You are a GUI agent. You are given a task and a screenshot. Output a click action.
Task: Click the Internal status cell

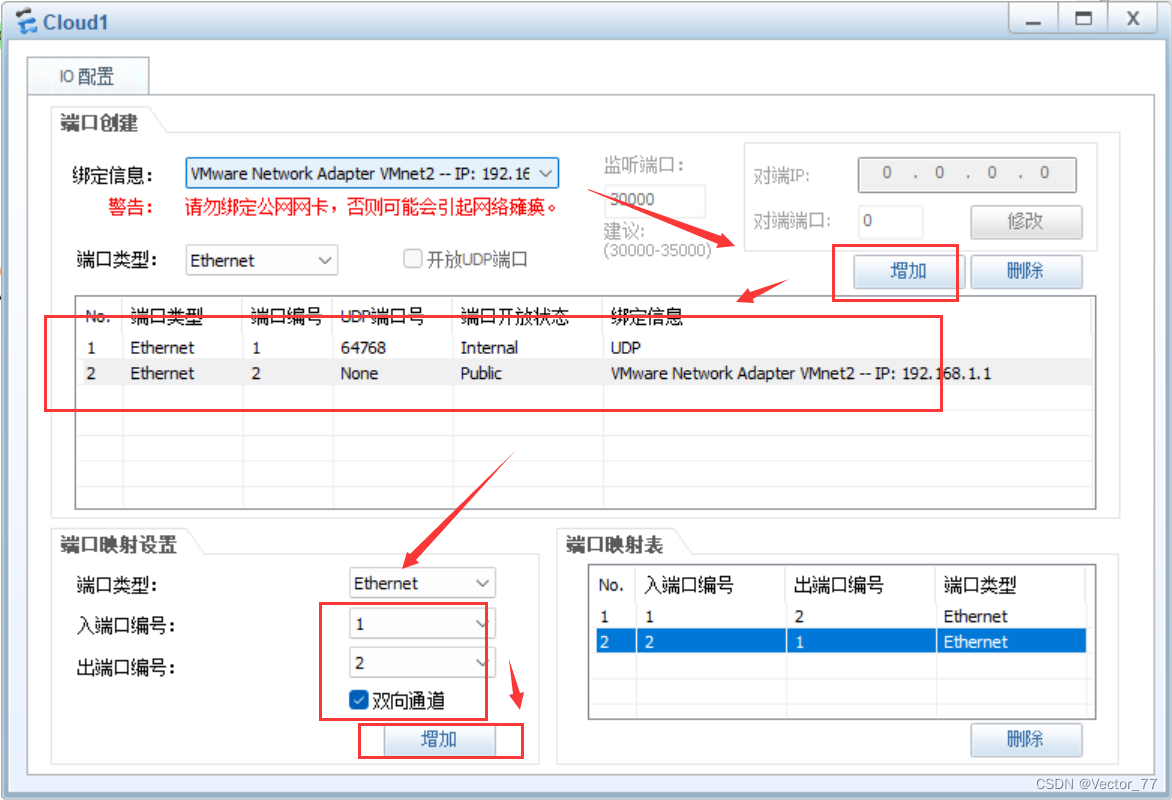(x=489, y=348)
